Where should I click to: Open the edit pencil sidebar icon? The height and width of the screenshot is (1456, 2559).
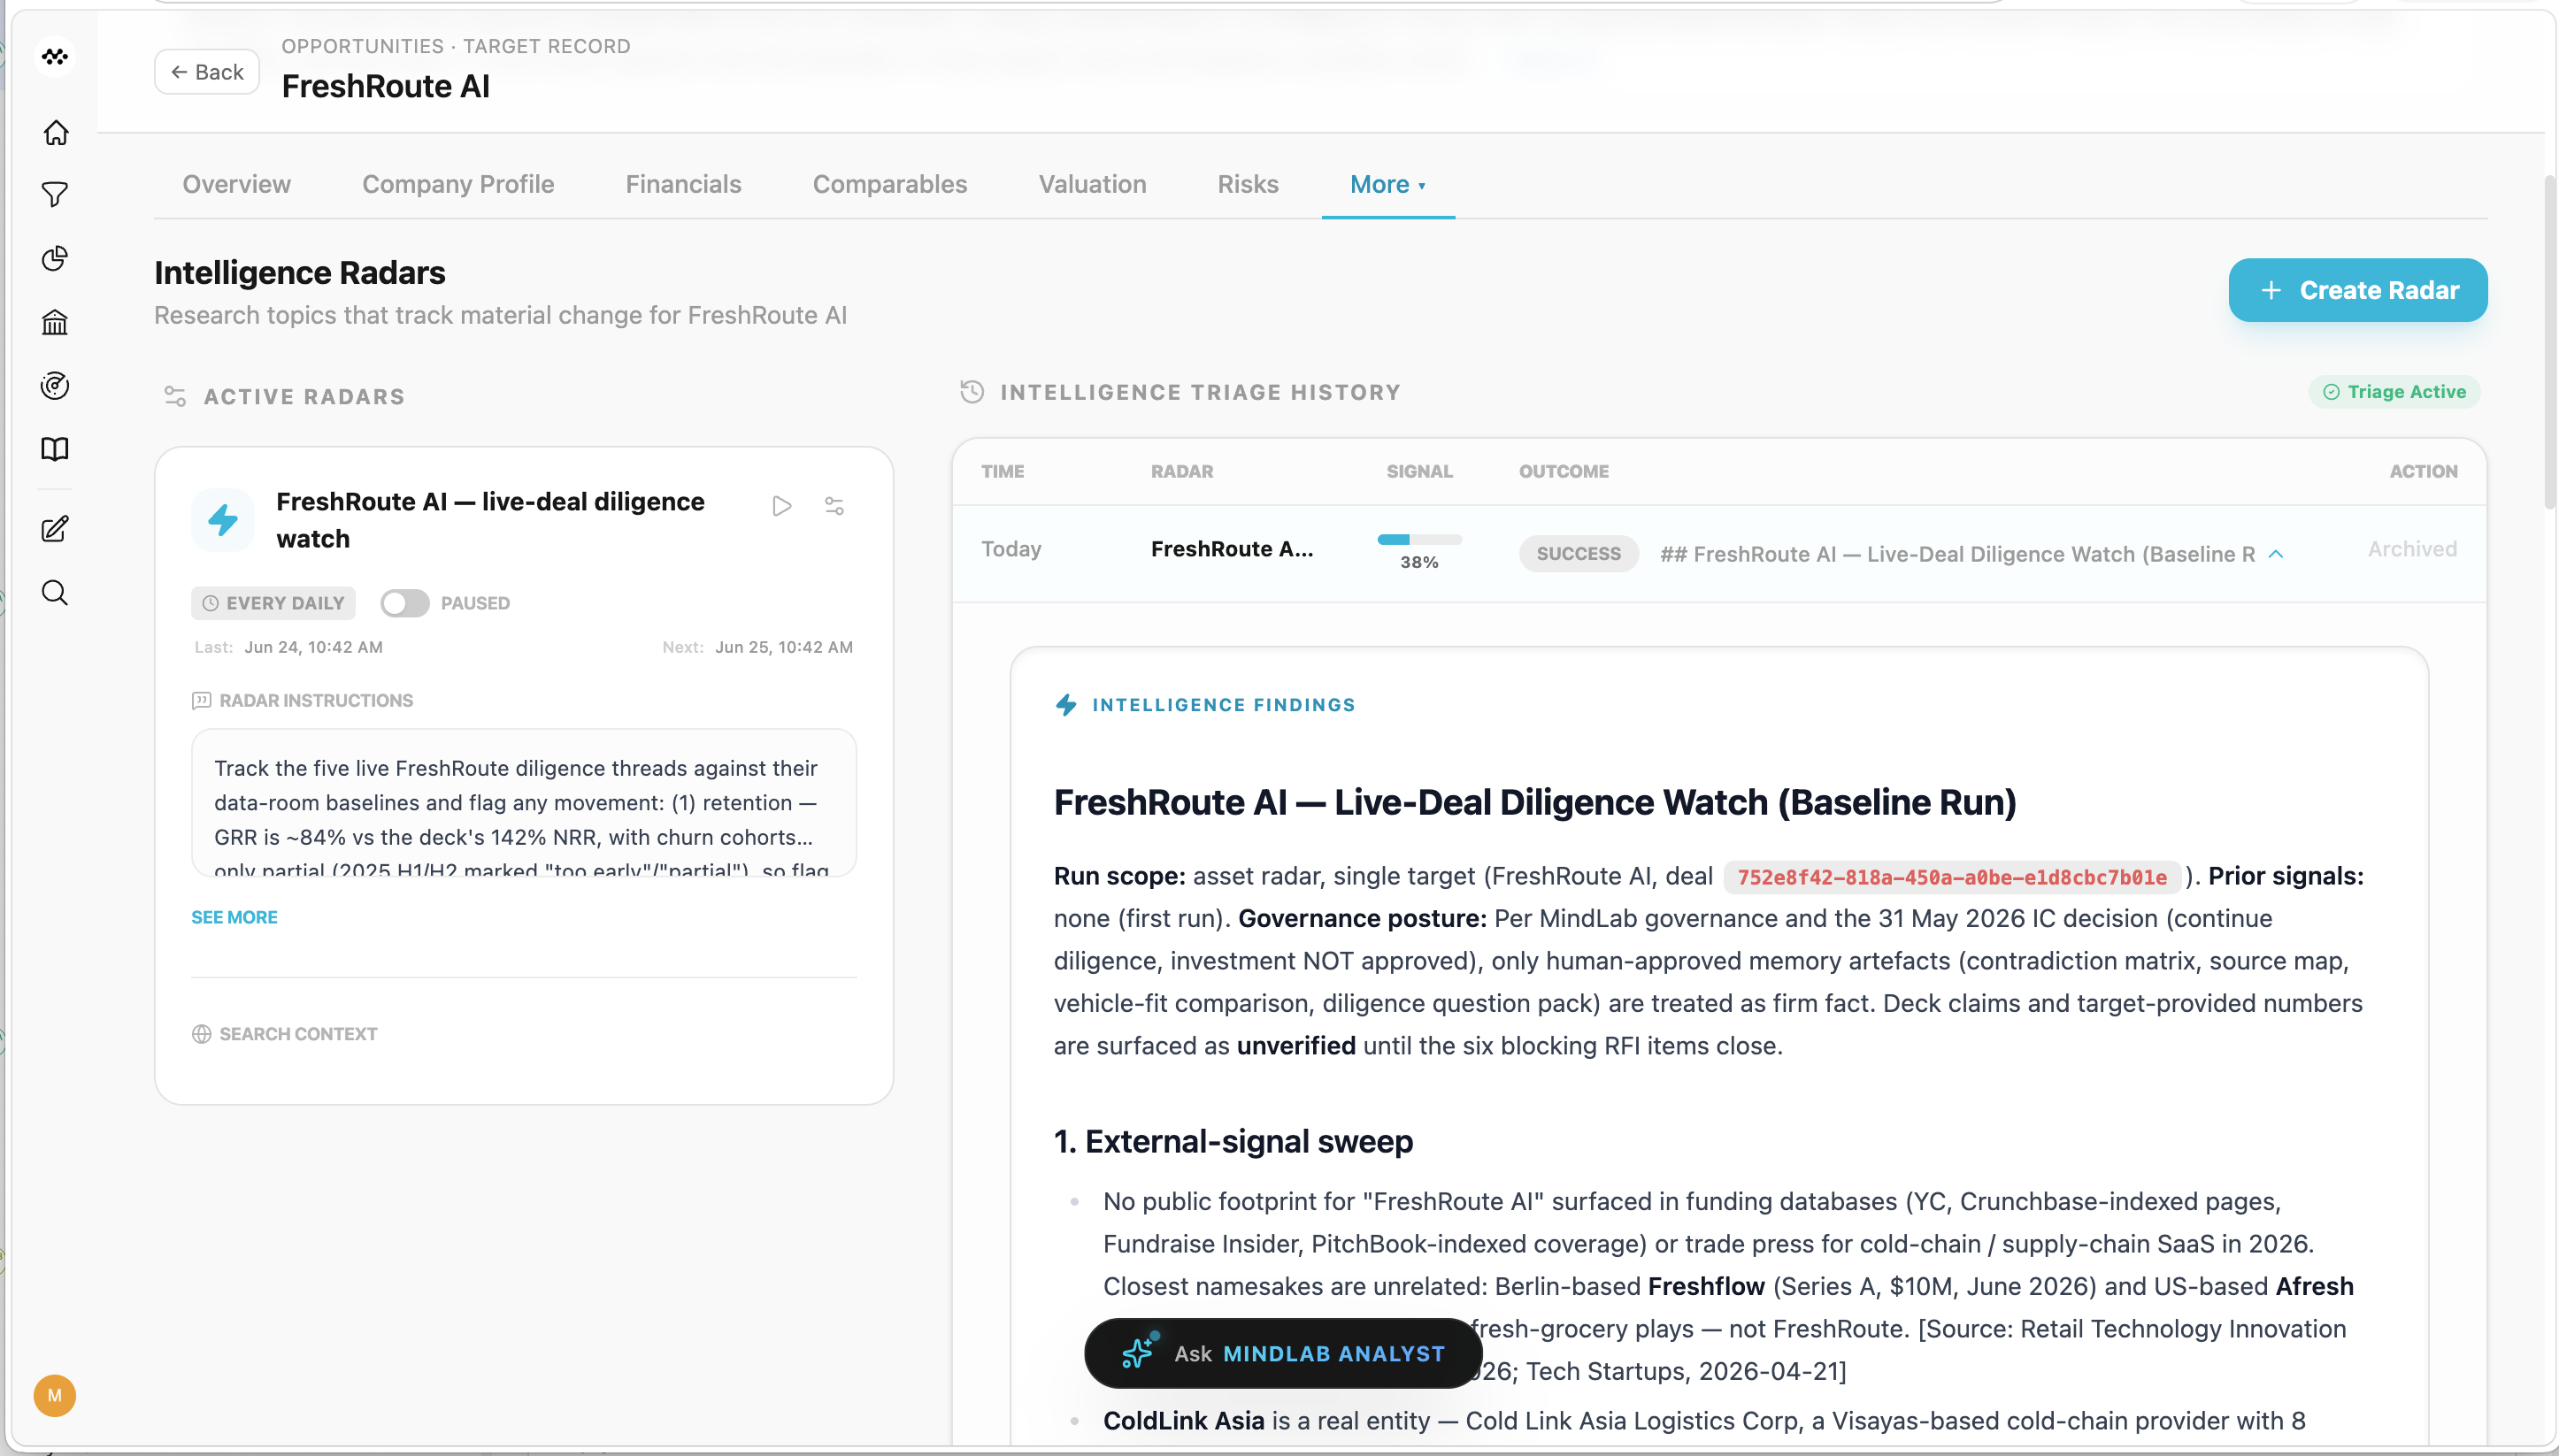point(55,529)
